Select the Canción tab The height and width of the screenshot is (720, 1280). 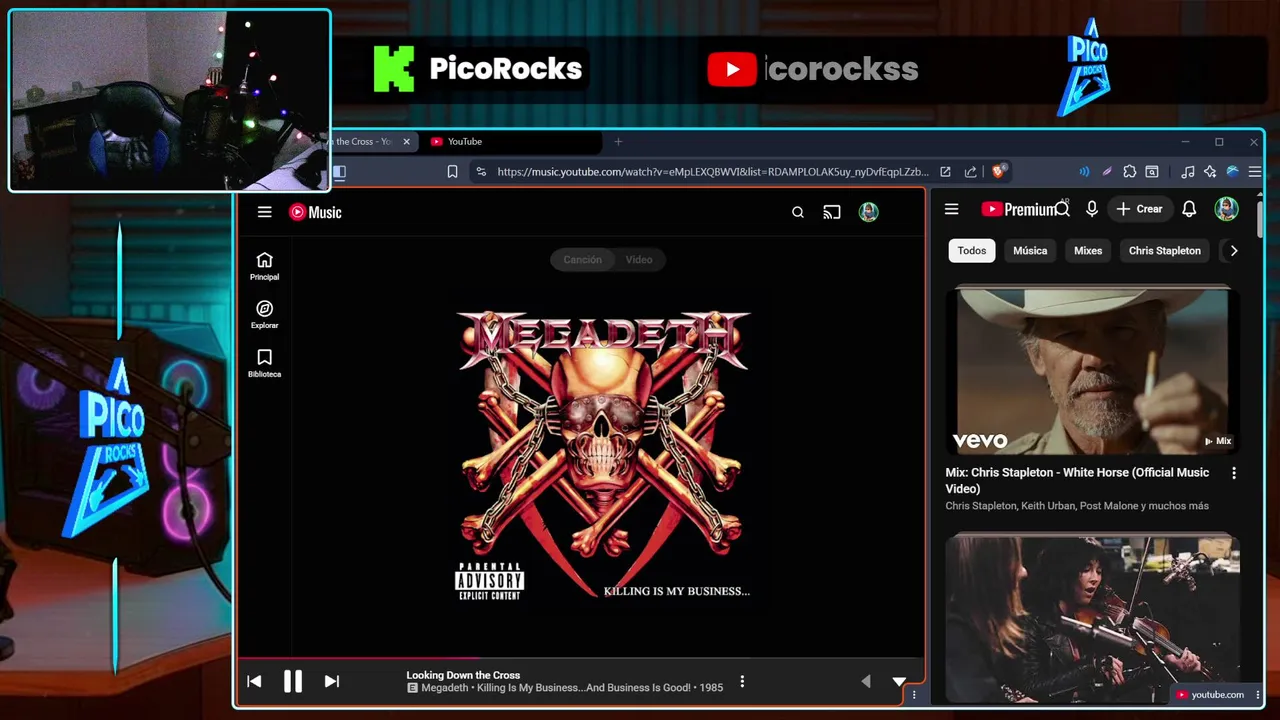coord(582,260)
